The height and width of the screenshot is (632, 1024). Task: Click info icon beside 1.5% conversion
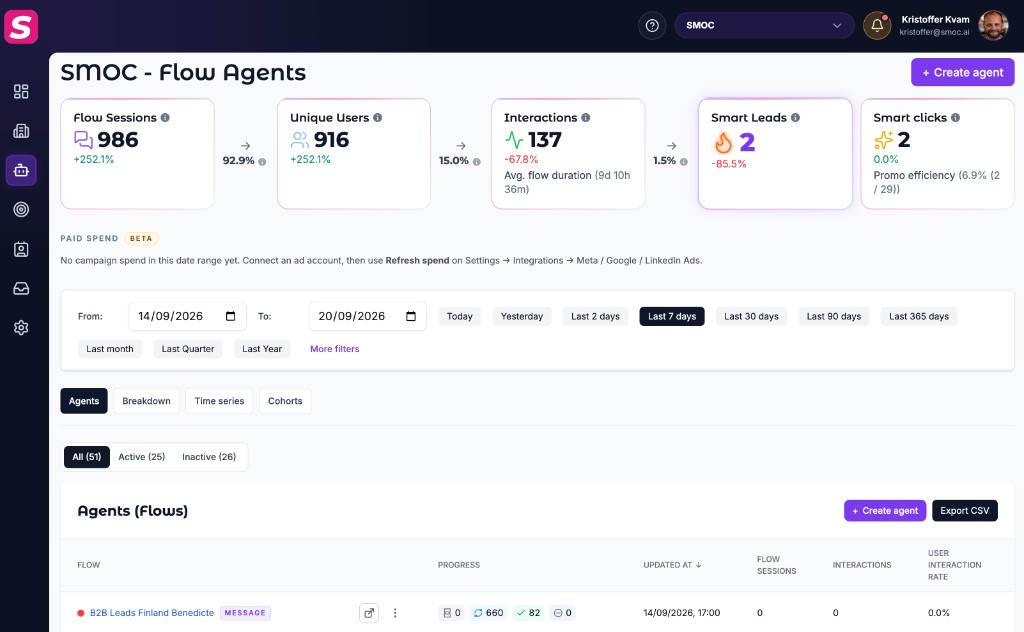(x=684, y=162)
